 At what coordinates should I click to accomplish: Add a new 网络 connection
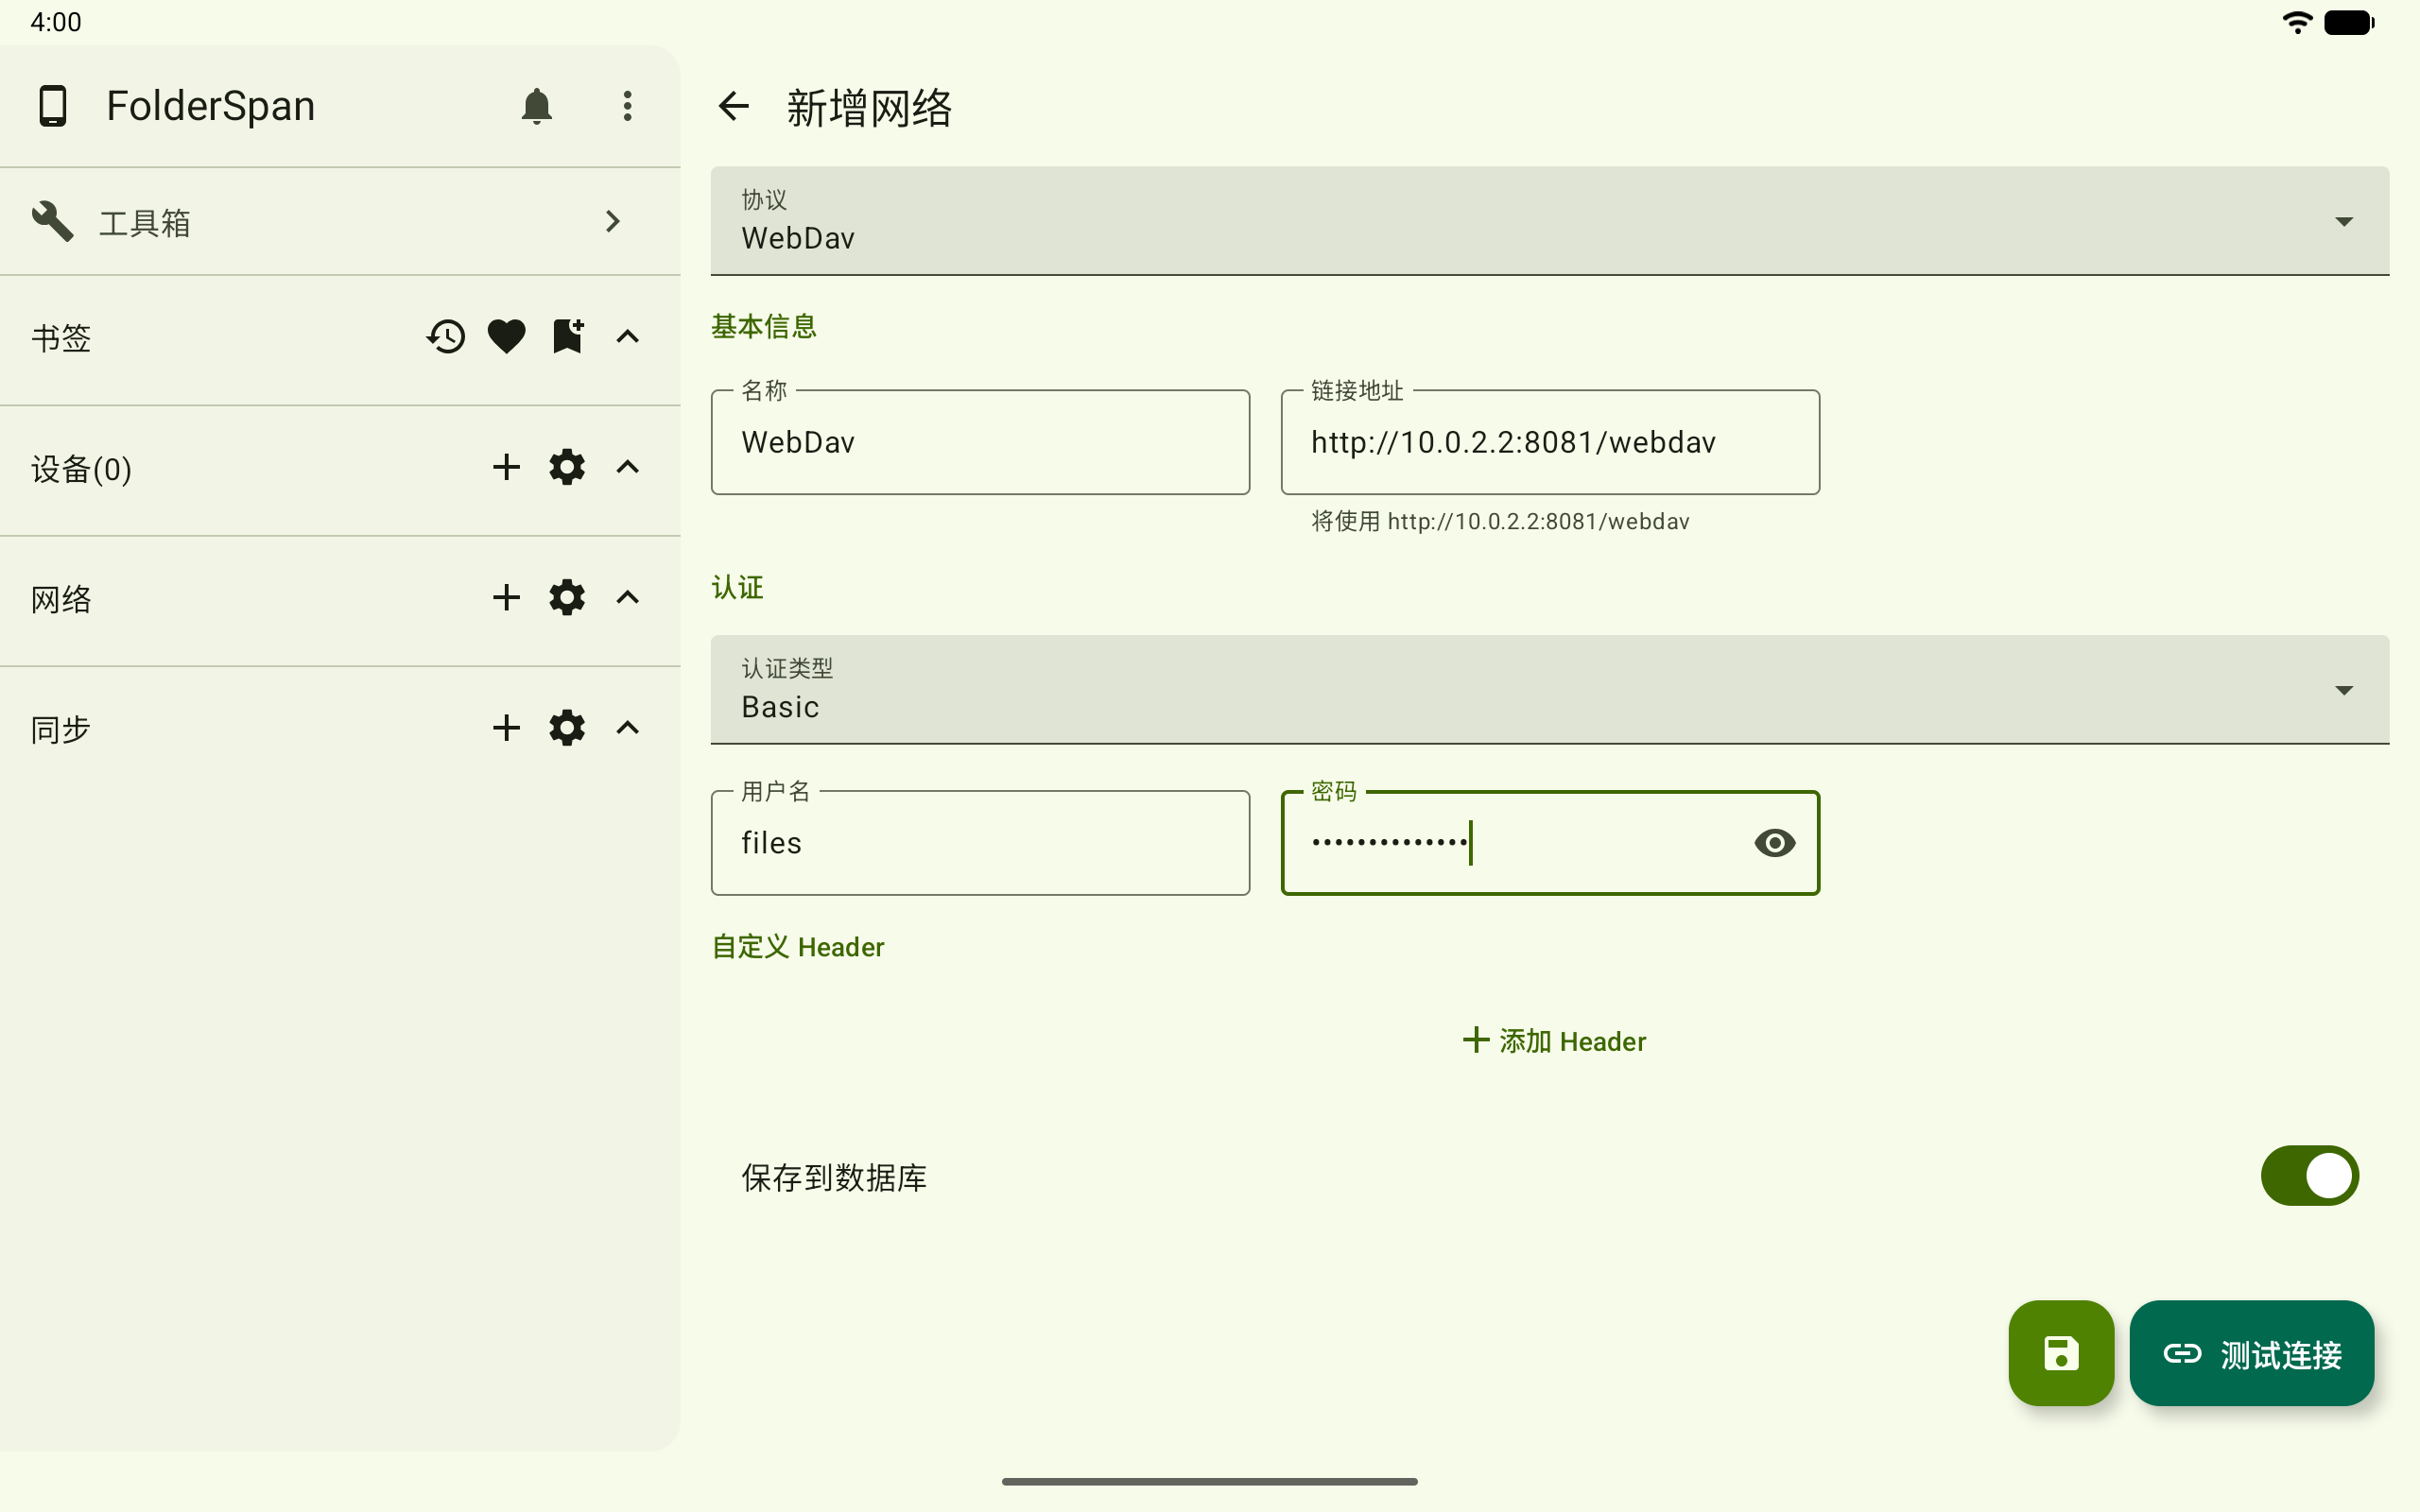pyautogui.click(x=507, y=598)
